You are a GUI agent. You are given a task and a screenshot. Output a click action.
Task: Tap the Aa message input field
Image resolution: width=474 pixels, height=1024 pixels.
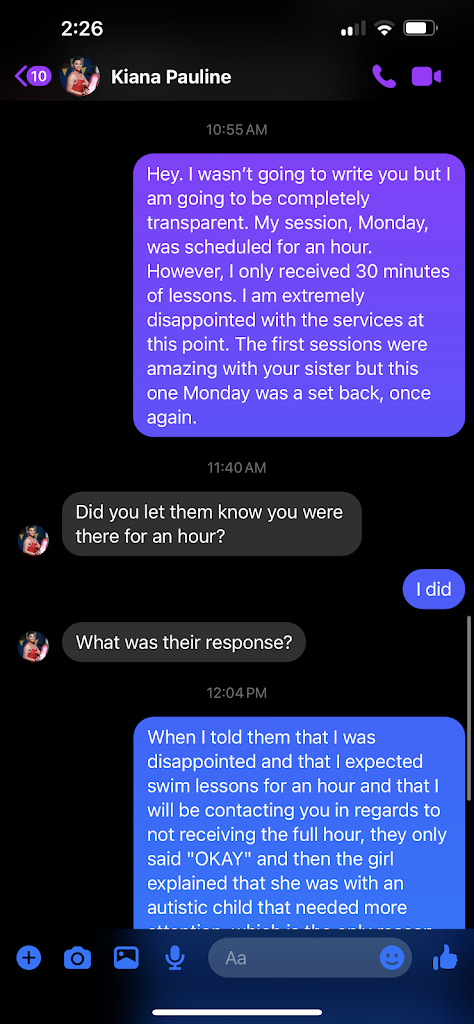pos(310,958)
